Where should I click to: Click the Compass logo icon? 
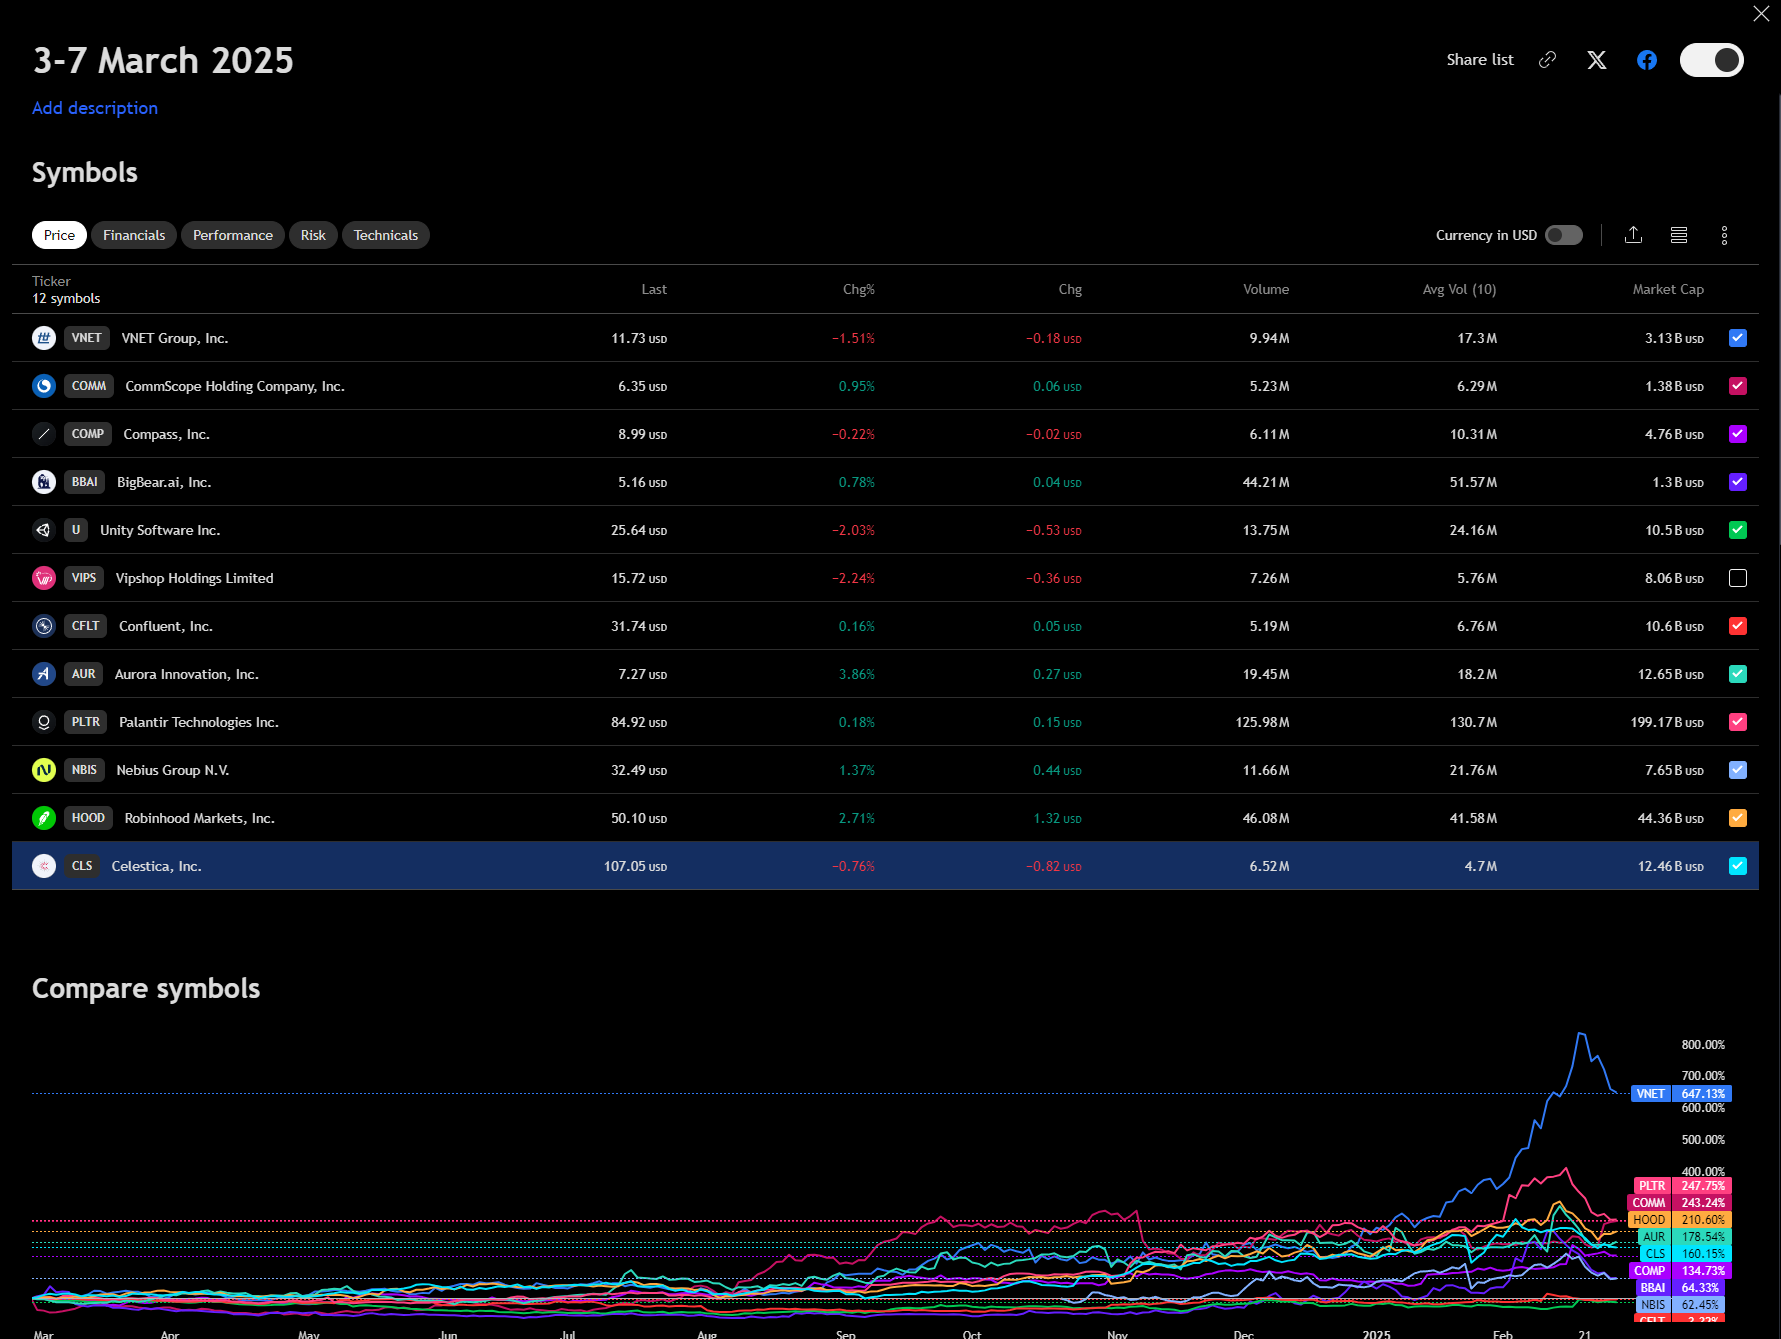(x=44, y=434)
